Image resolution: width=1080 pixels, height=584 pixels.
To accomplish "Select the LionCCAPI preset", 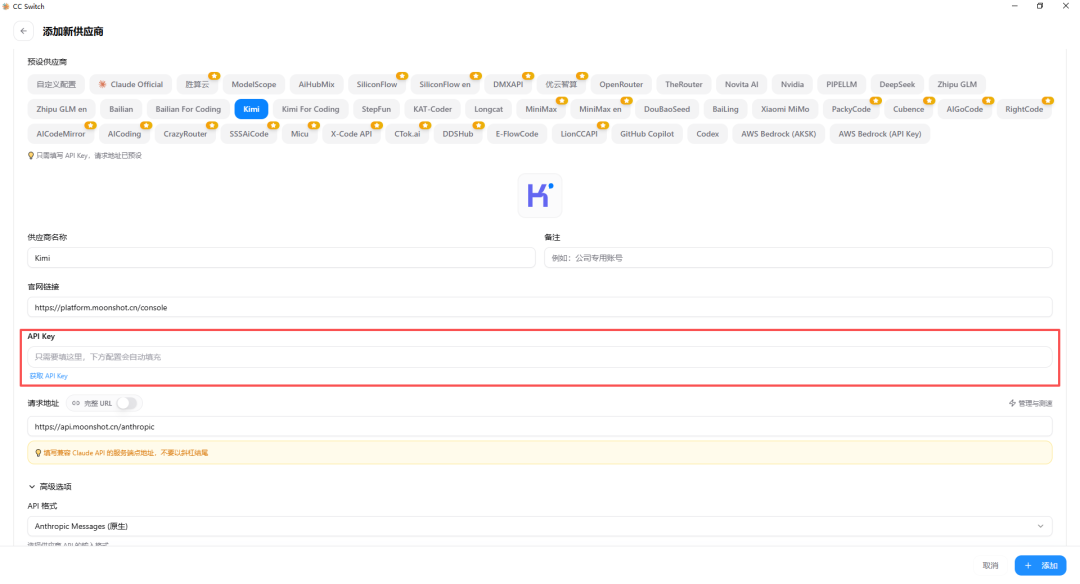I will [579, 134].
